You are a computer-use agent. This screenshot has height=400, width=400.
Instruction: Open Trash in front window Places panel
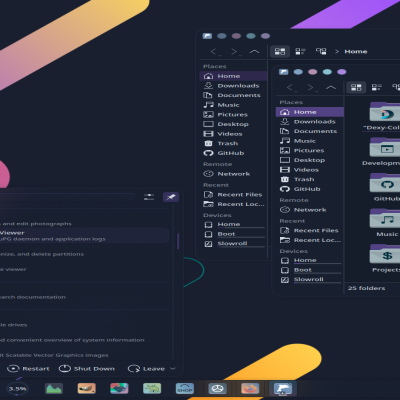coord(310,179)
